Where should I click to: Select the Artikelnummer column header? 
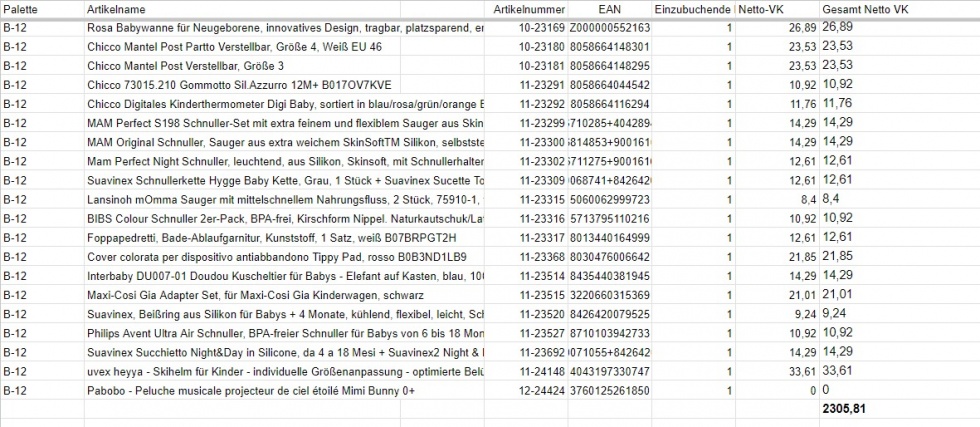click(528, 9)
